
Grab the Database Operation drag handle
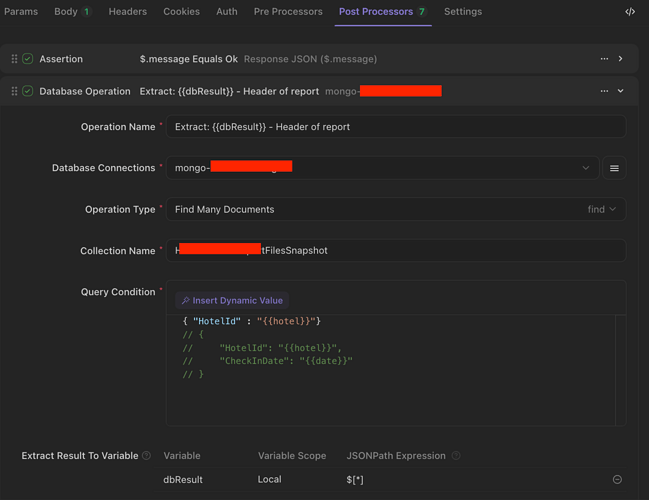pos(14,91)
